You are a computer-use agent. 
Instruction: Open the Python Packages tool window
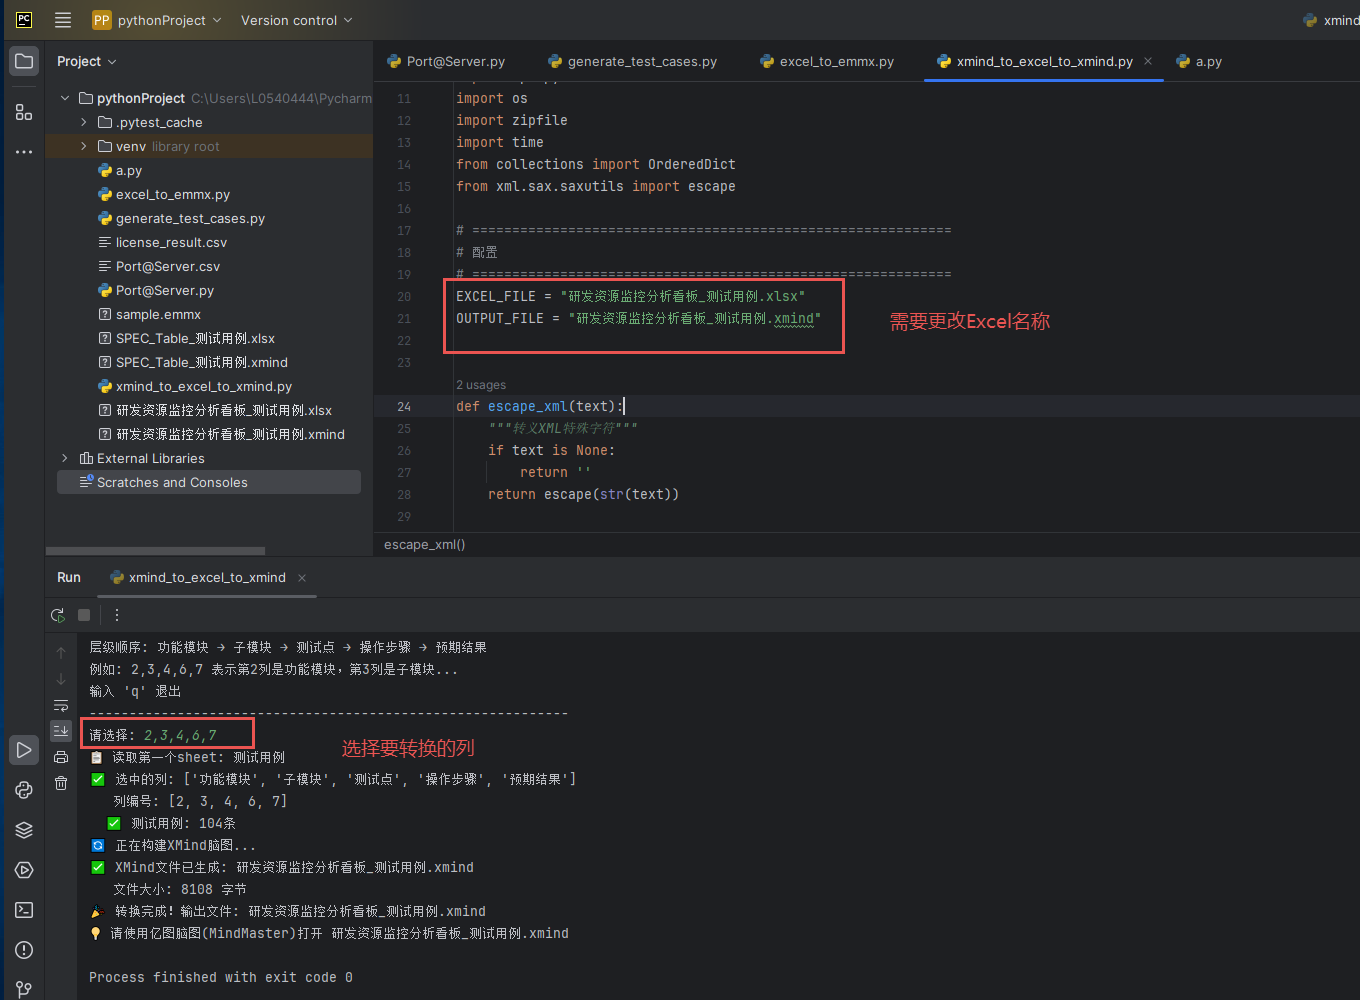[x=24, y=790]
